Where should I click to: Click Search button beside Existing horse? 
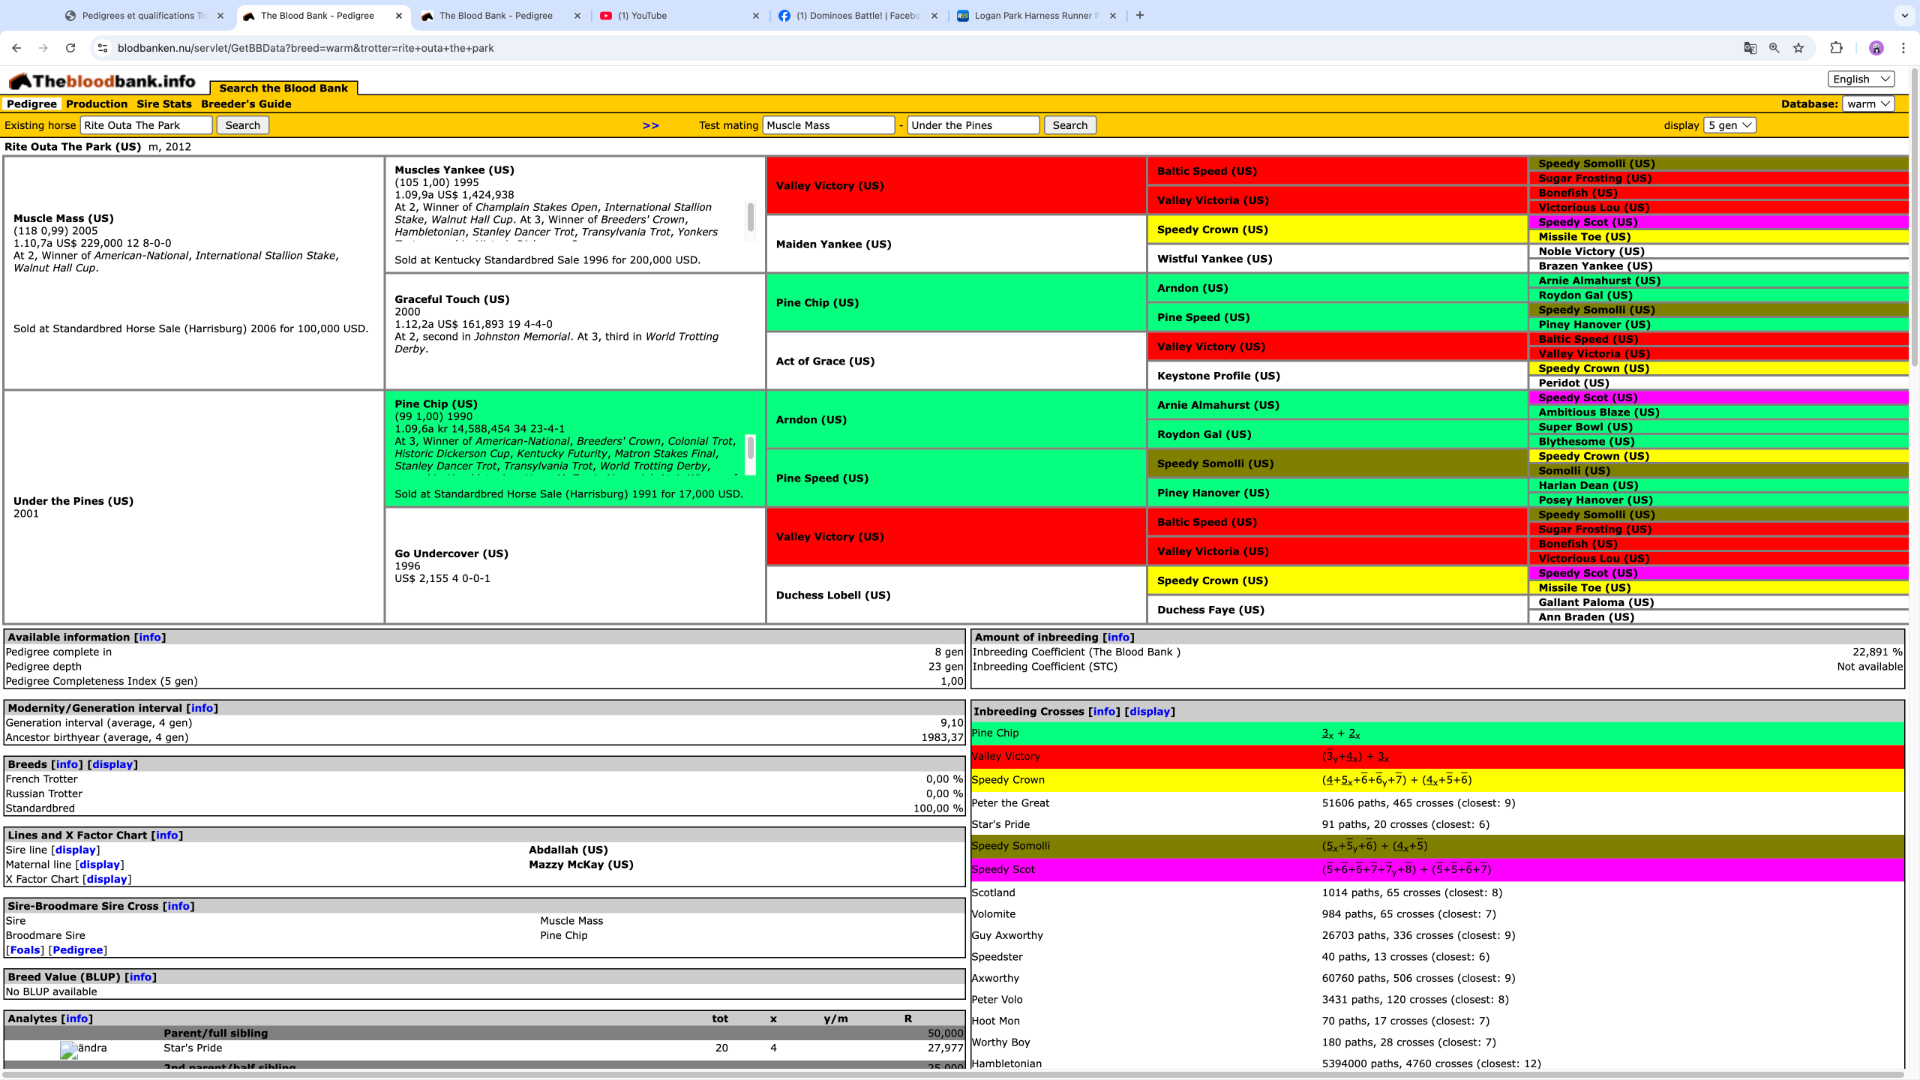coord(242,125)
